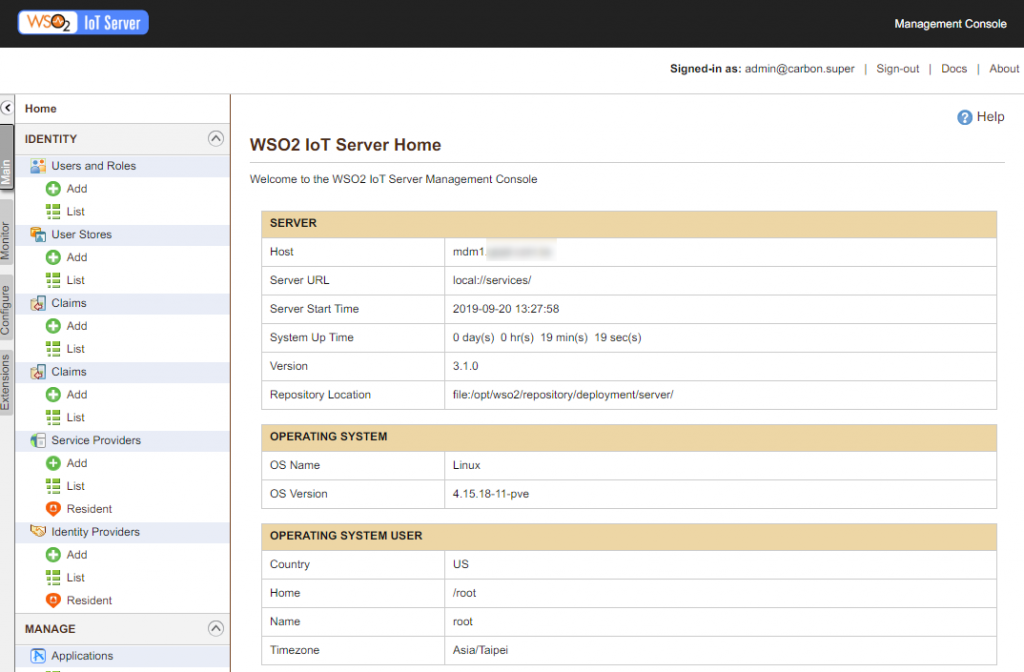
Task: Click the List icon under User Stores
Action: point(53,280)
